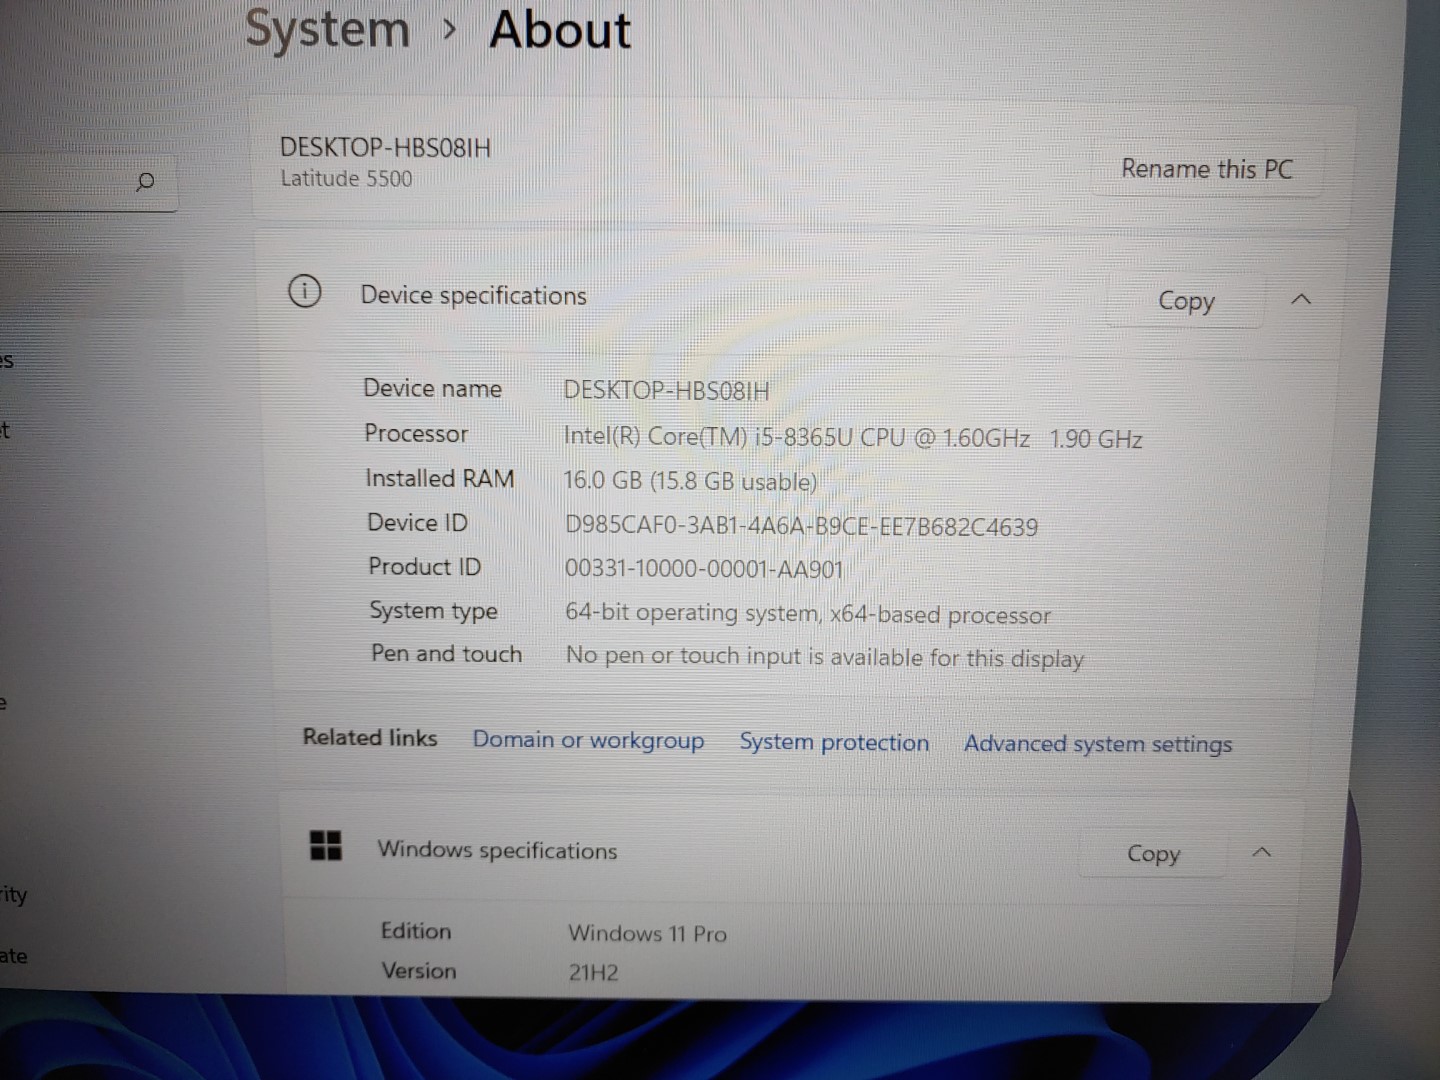Click the Latitude 5500 model text
Viewport: 1440px width, 1080px height.
[346, 179]
